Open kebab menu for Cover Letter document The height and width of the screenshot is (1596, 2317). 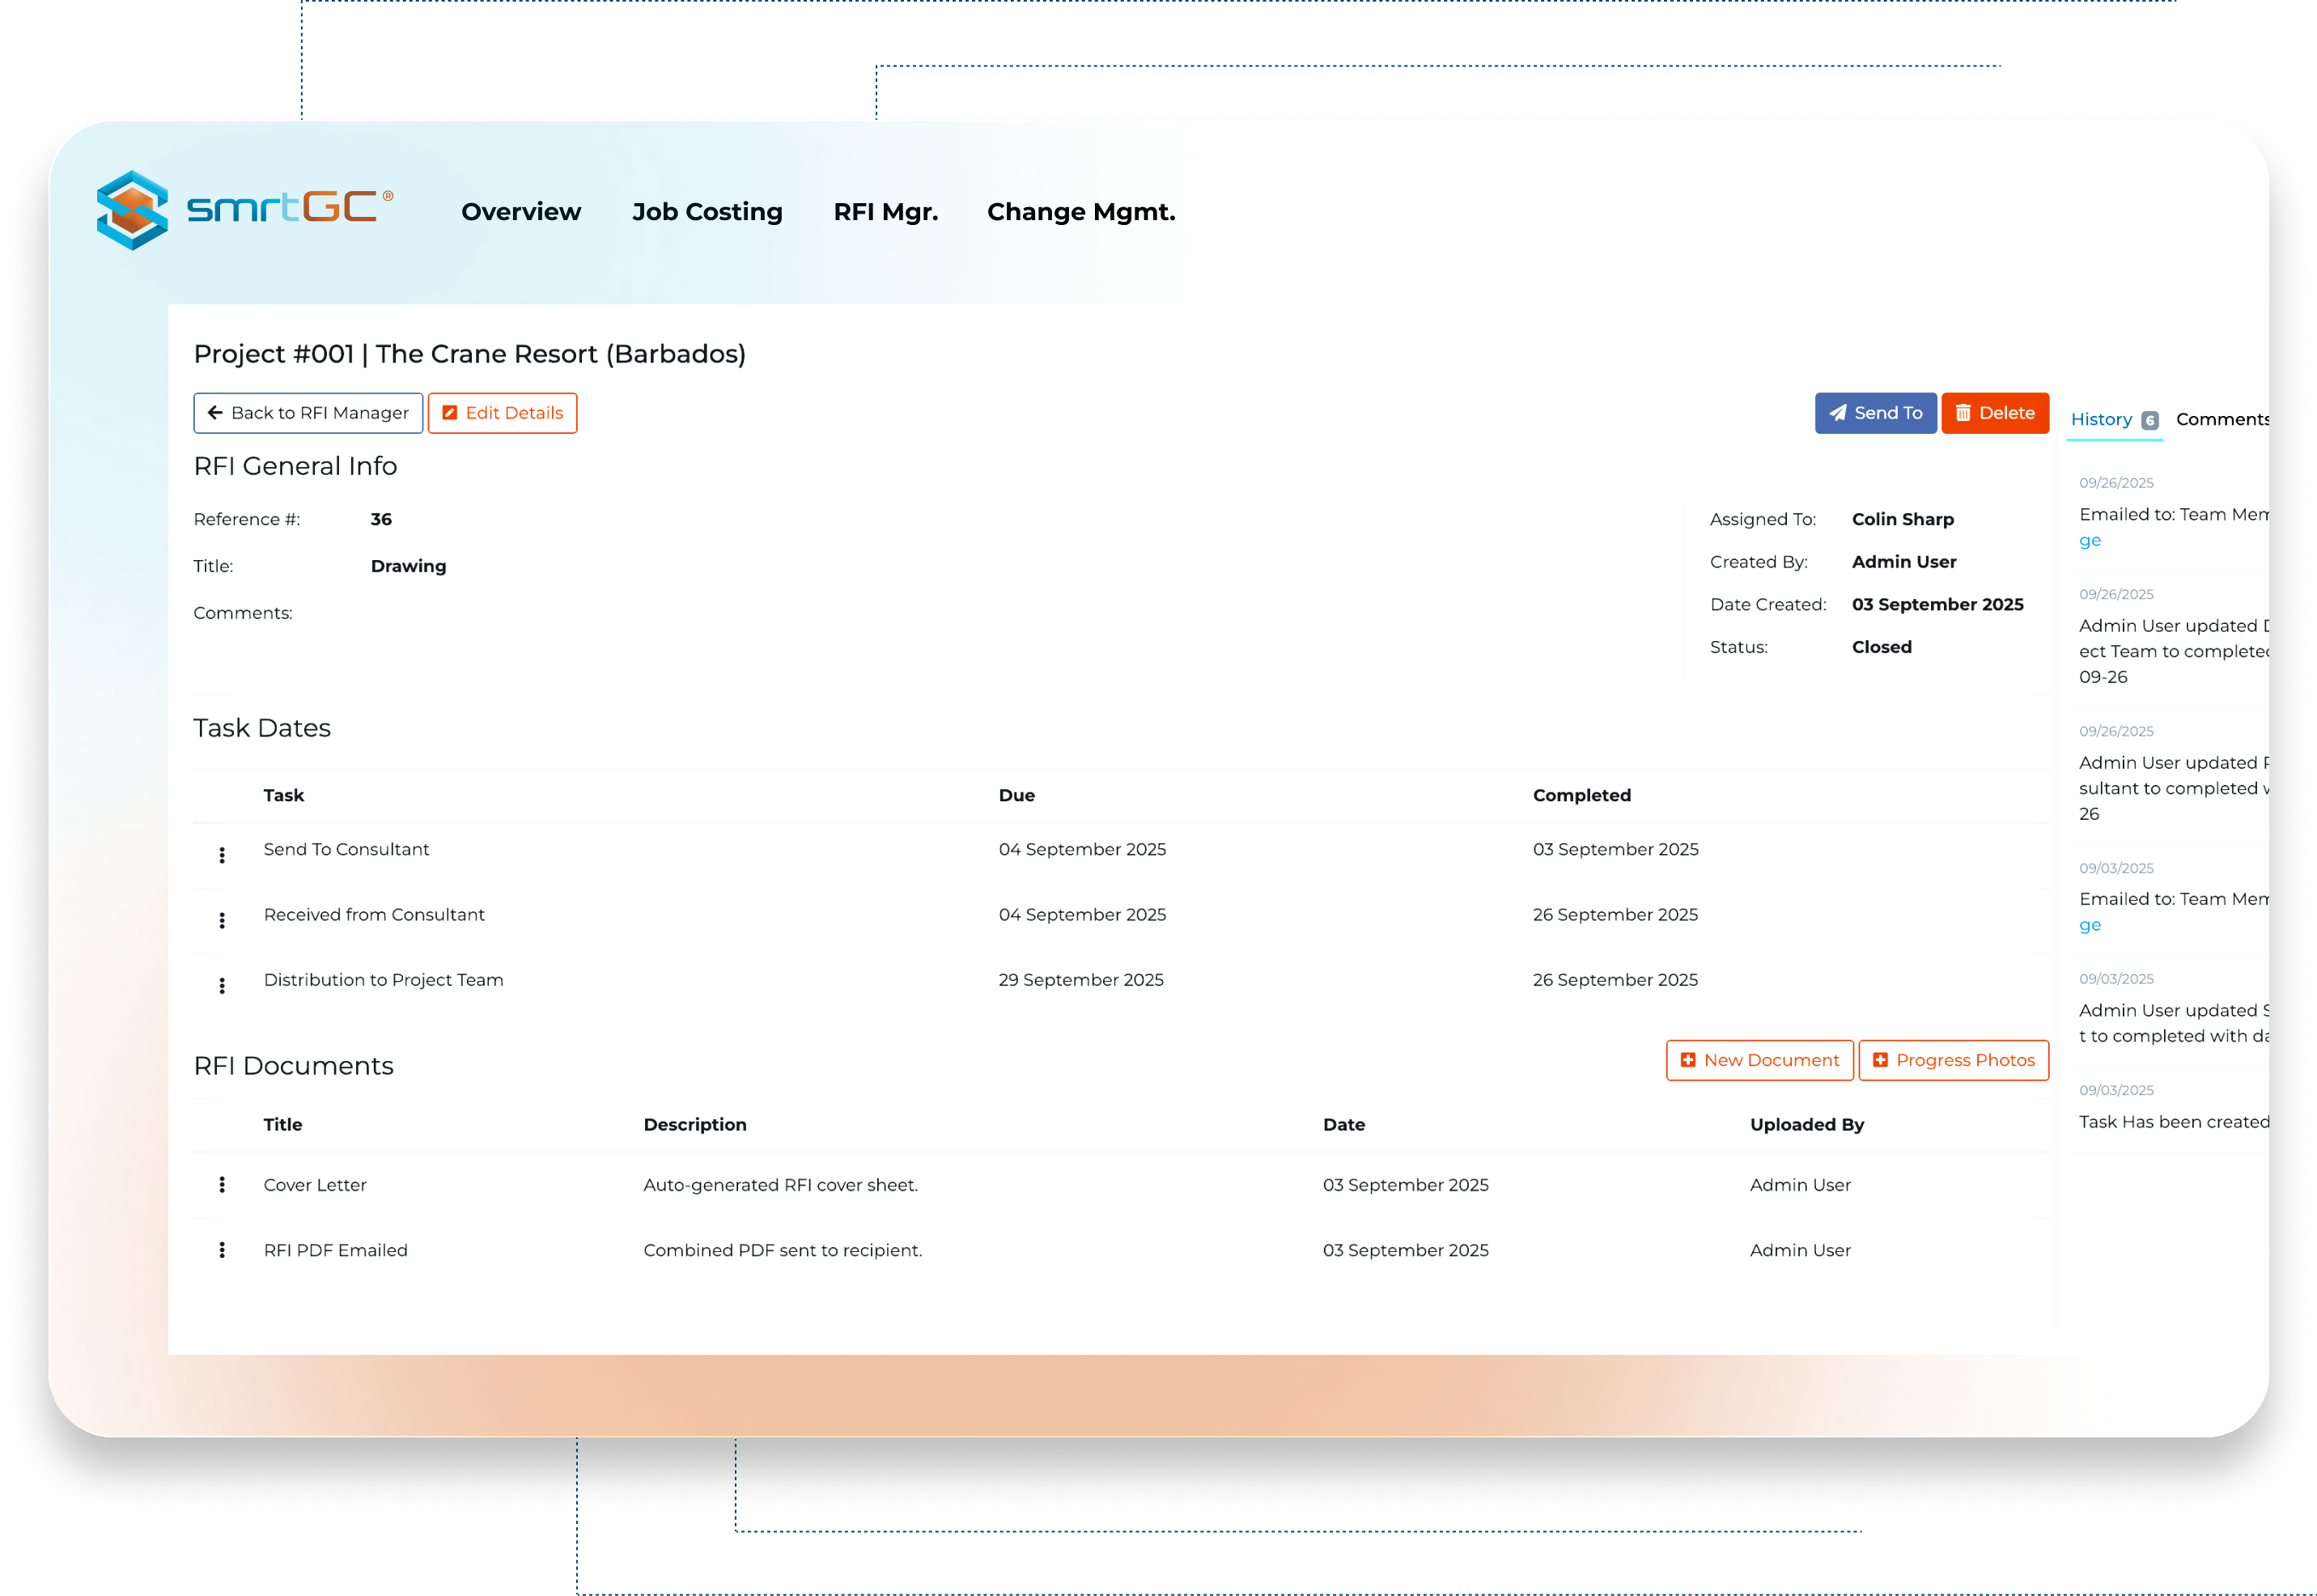(222, 1185)
